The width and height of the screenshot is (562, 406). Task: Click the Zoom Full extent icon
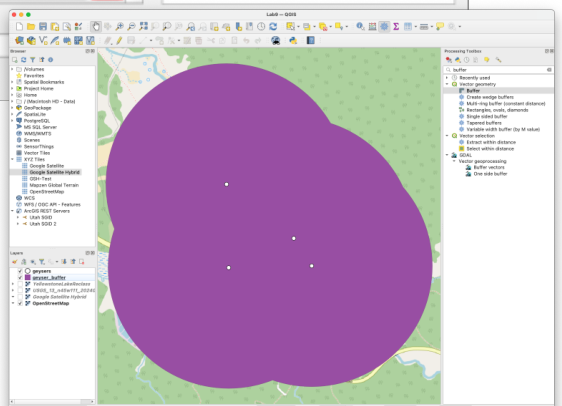(x=143, y=27)
